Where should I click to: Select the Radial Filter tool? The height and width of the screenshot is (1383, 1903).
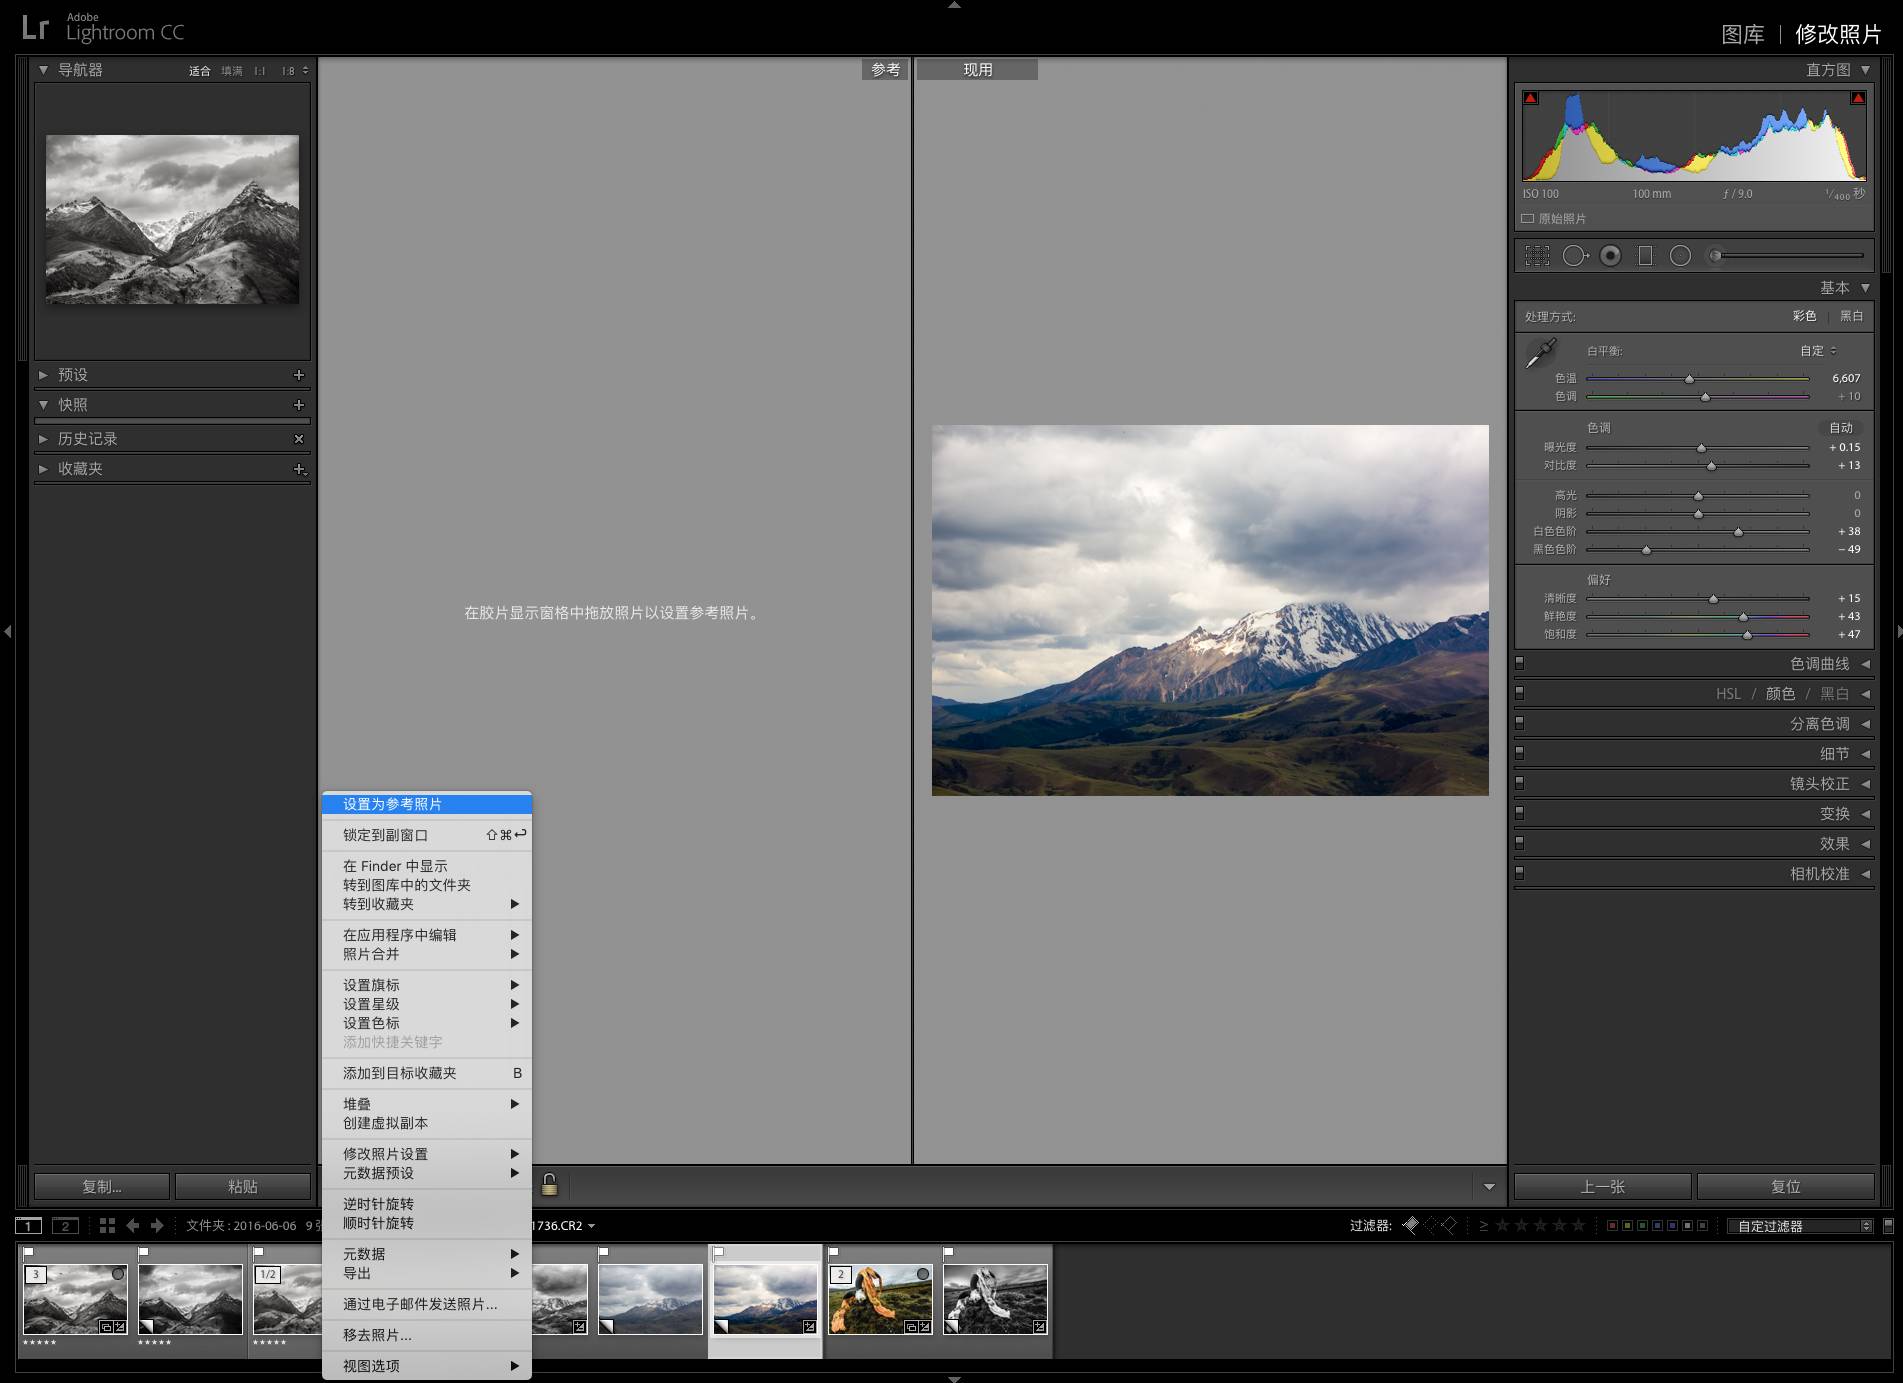[1680, 256]
